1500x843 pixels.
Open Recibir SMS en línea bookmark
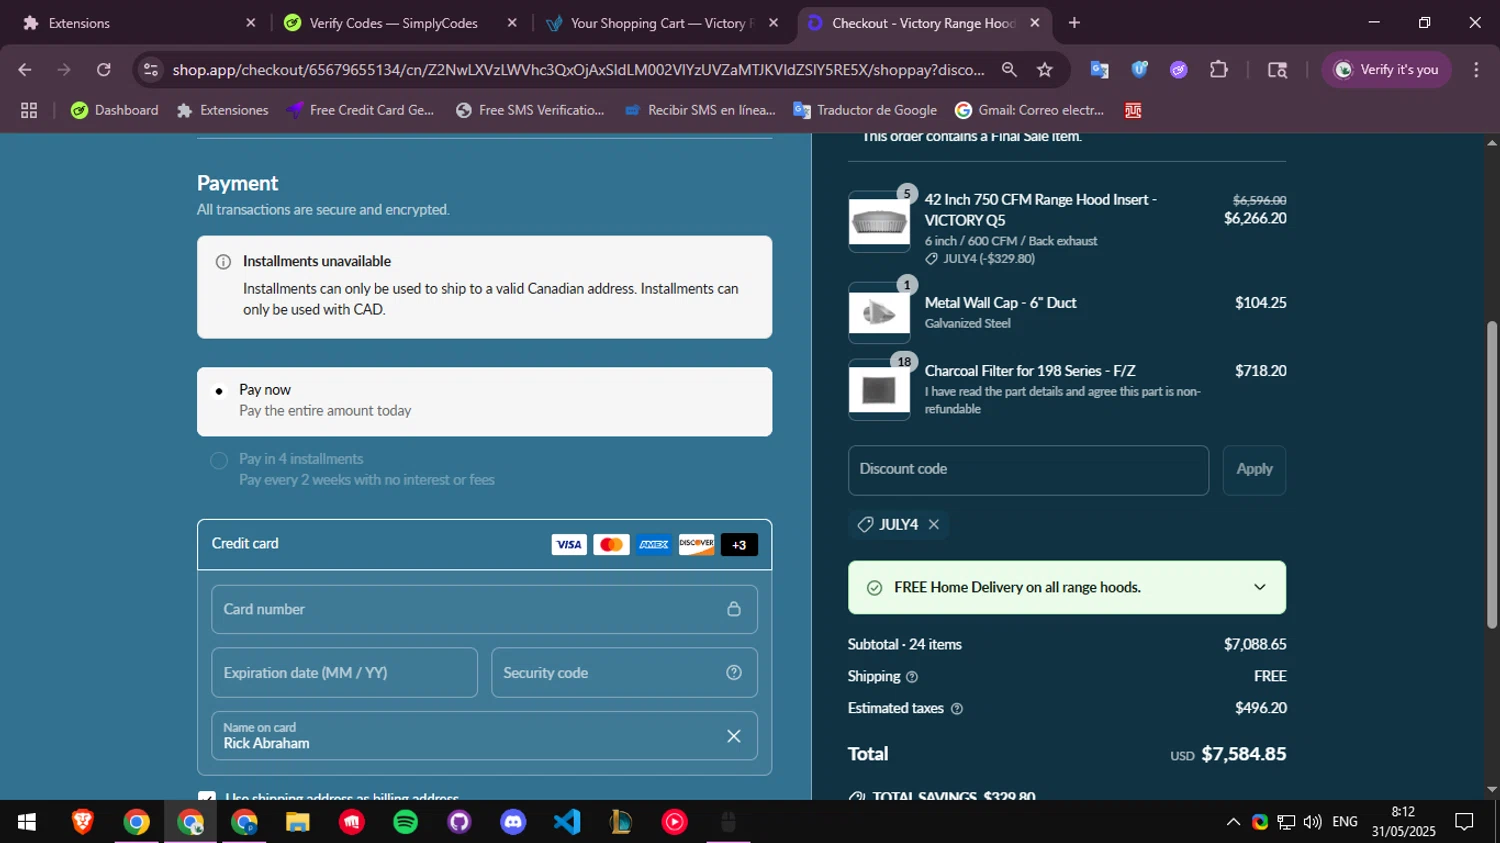point(700,110)
